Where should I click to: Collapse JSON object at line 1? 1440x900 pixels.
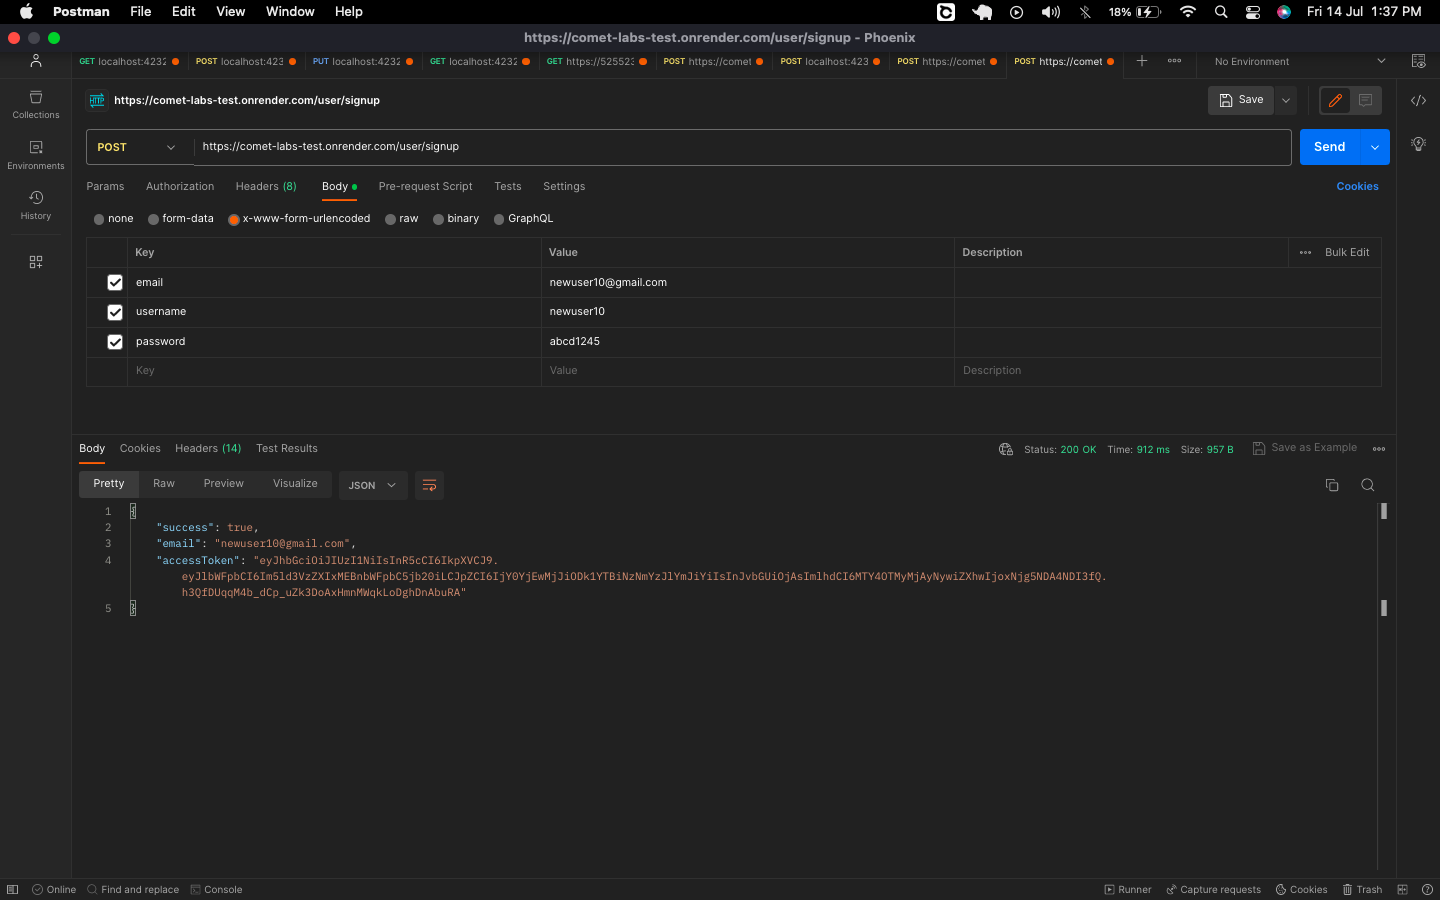pyautogui.click(x=132, y=511)
